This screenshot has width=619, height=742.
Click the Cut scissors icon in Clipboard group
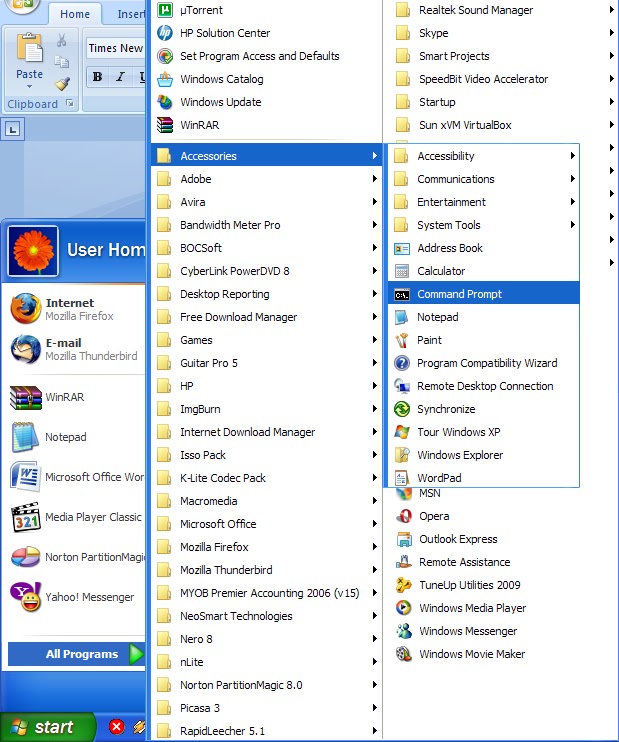62,40
